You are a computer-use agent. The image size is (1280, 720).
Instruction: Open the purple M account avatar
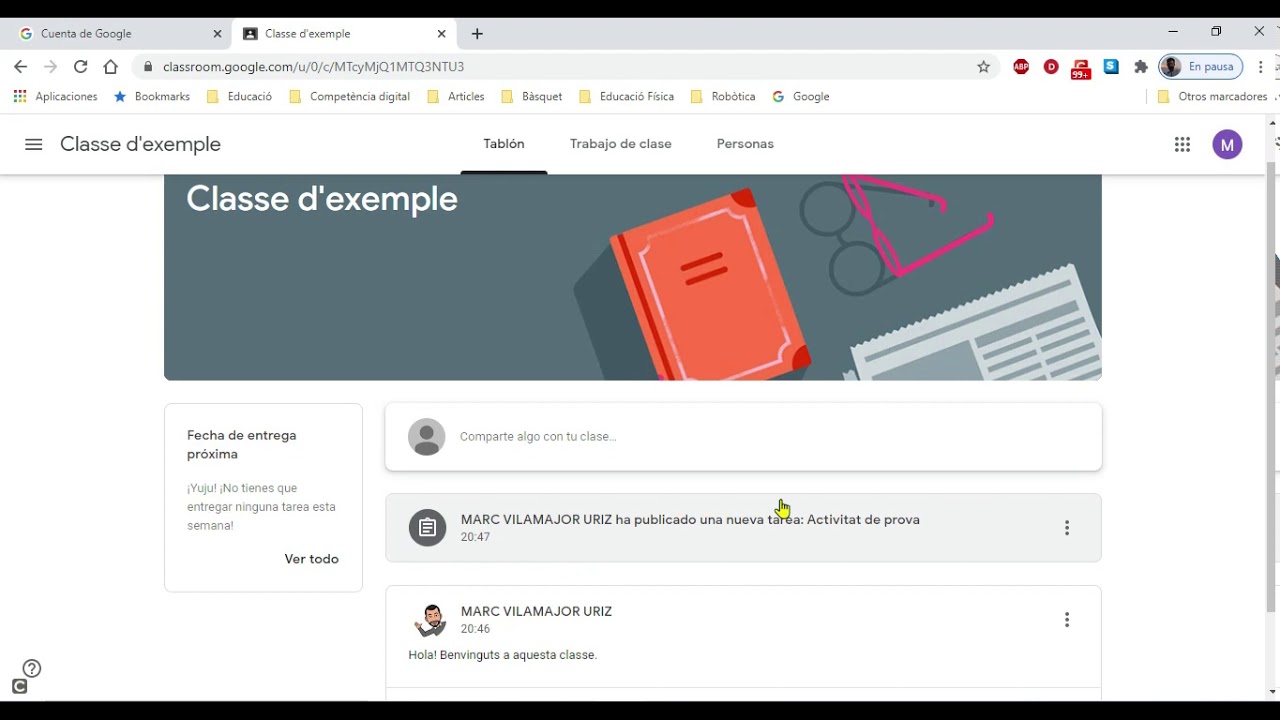coord(1227,144)
